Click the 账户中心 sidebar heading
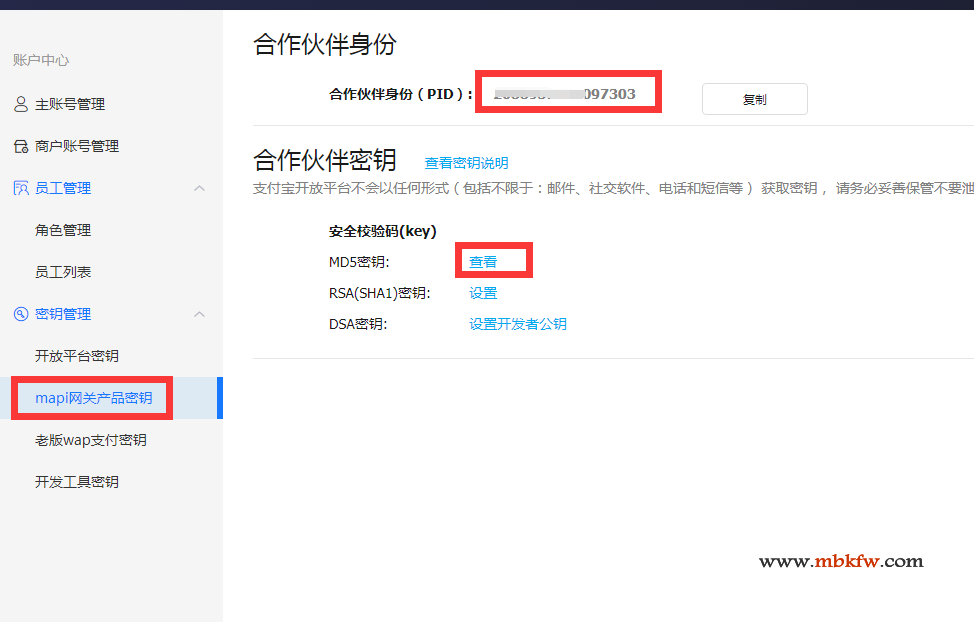 pyautogui.click(x=41, y=60)
